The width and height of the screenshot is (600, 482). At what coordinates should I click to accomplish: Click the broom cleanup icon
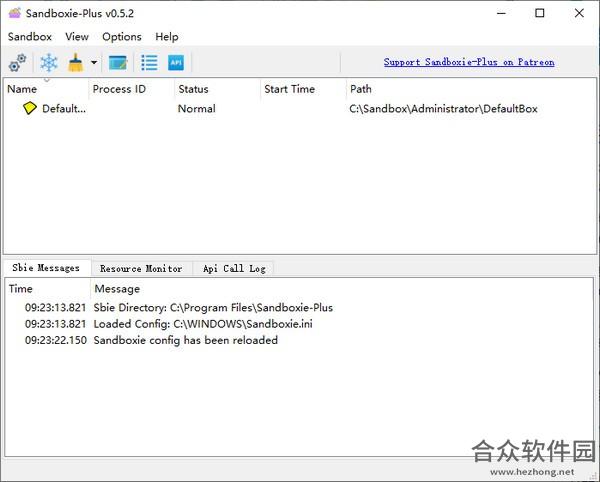(x=76, y=63)
